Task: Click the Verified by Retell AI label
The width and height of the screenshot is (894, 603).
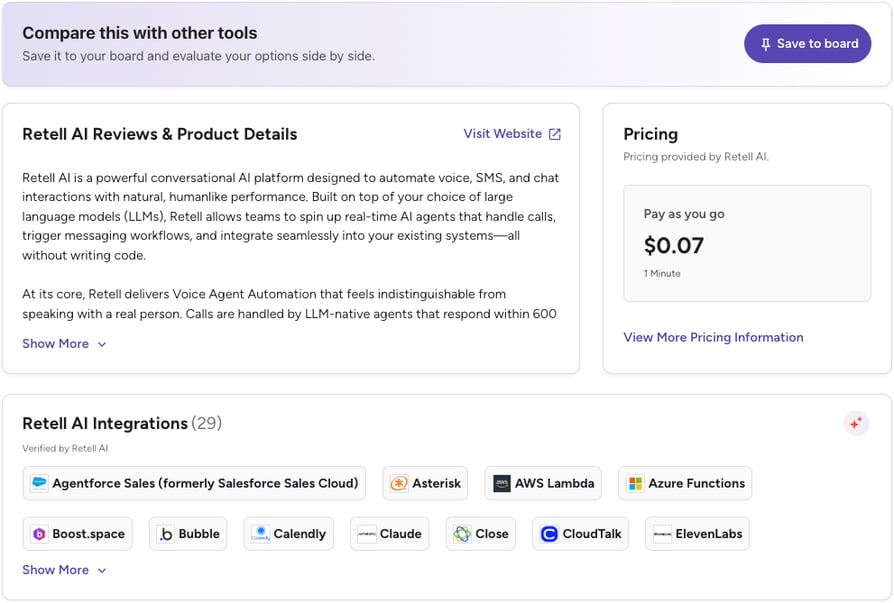Action: 65,449
